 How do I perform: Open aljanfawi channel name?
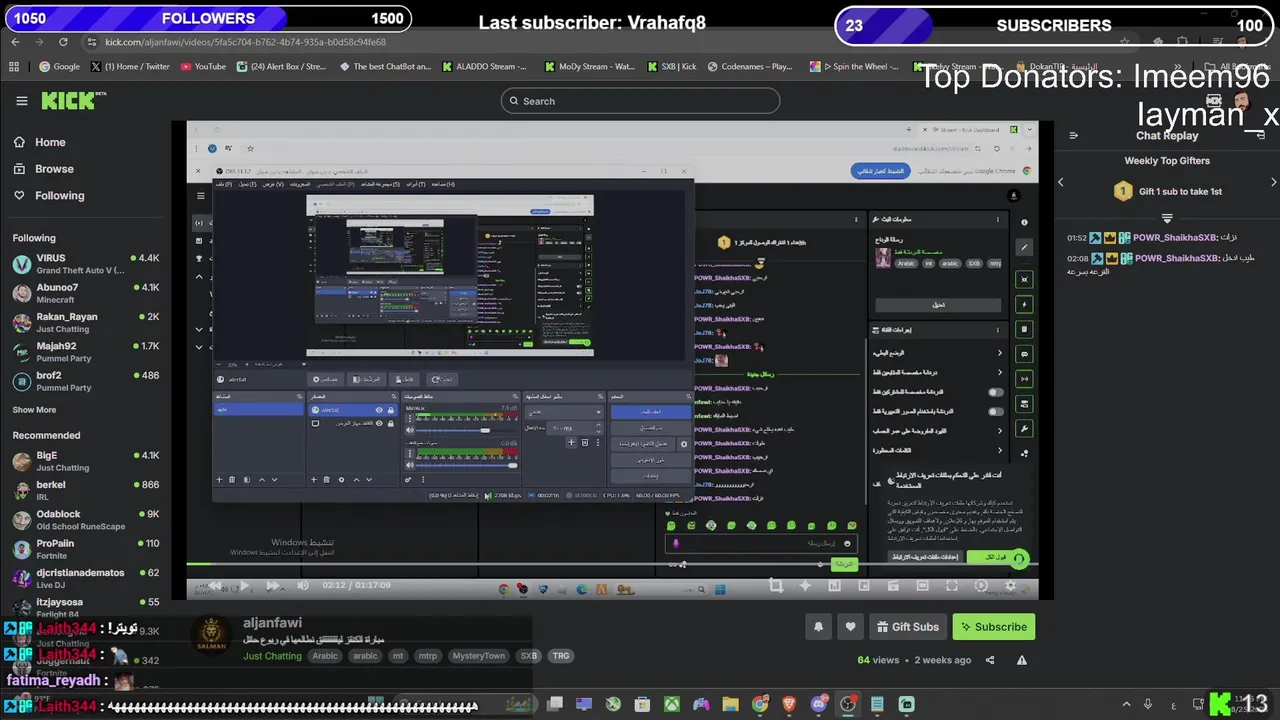pyautogui.click(x=272, y=623)
